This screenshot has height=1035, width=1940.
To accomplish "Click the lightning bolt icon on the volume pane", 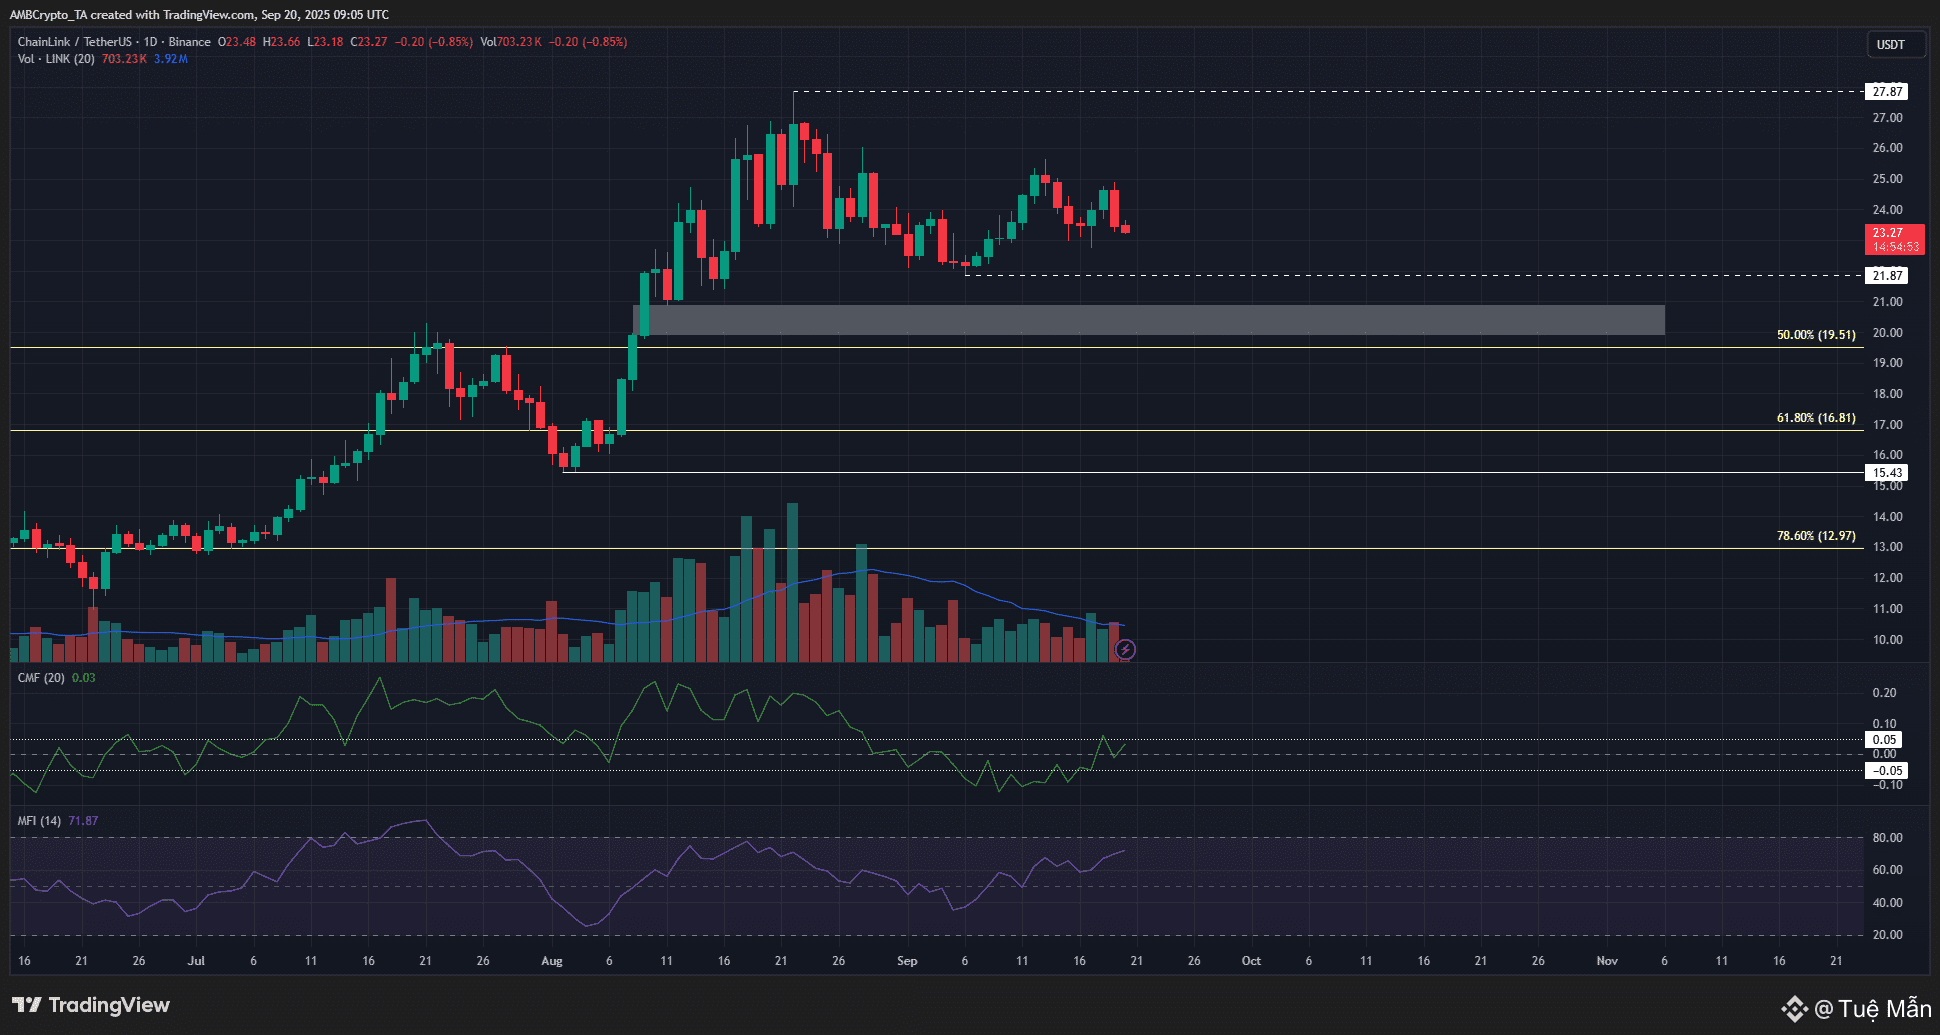I will [x=1125, y=650].
